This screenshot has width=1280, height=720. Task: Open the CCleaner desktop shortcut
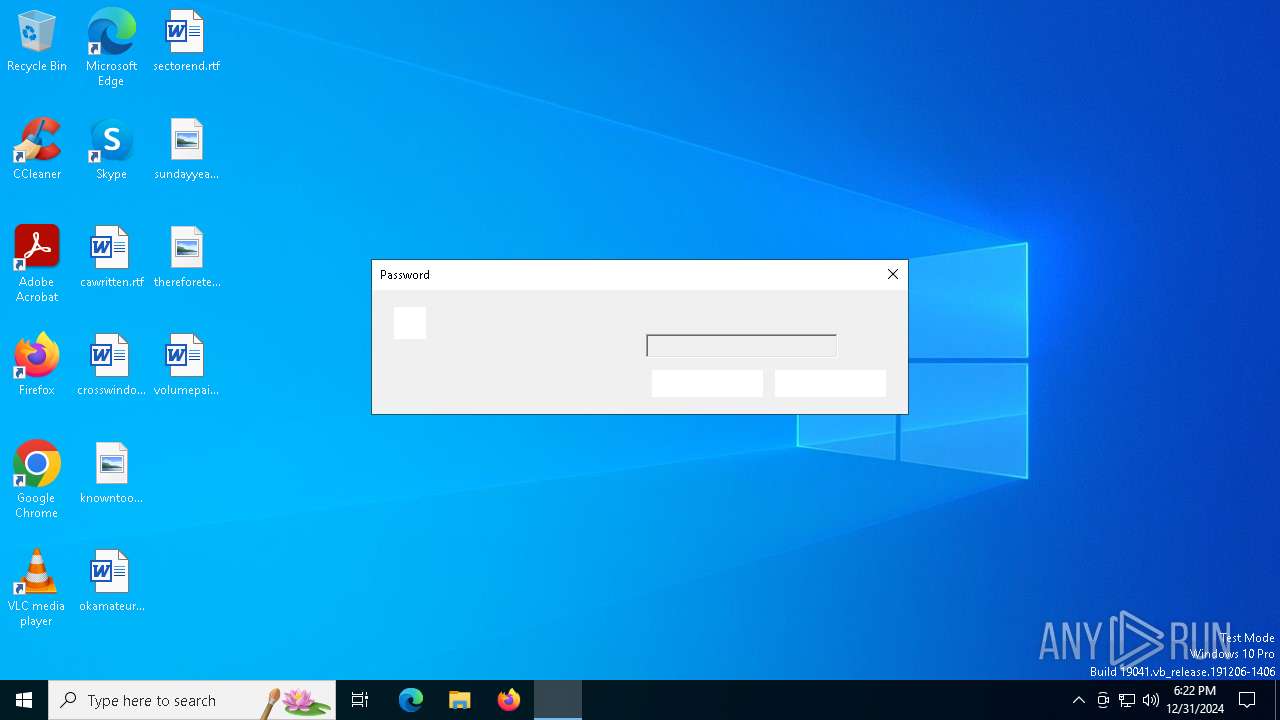37,149
